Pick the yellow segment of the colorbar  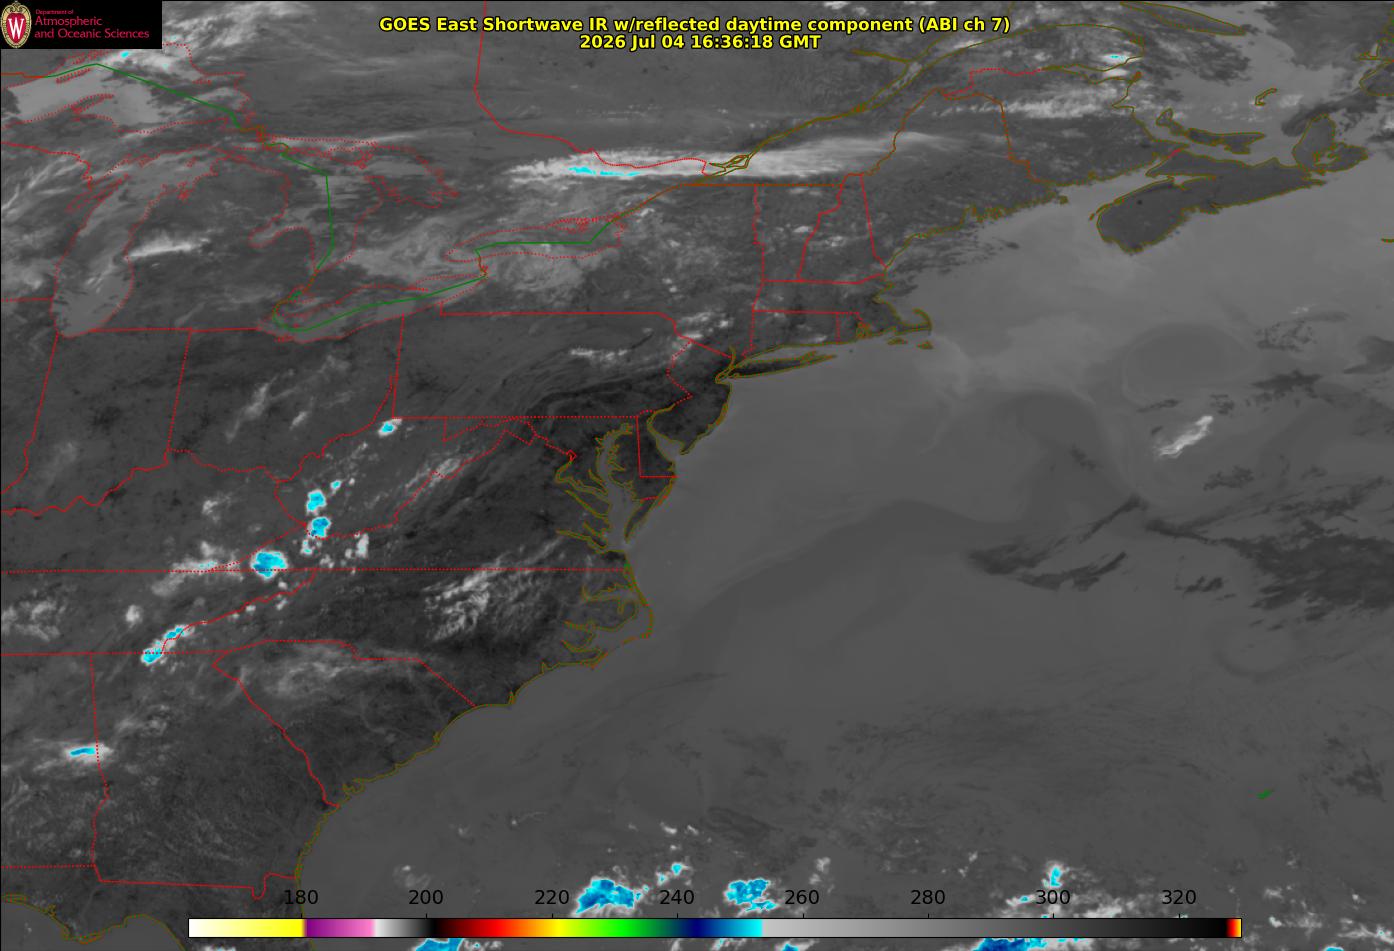(x=260, y=928)
